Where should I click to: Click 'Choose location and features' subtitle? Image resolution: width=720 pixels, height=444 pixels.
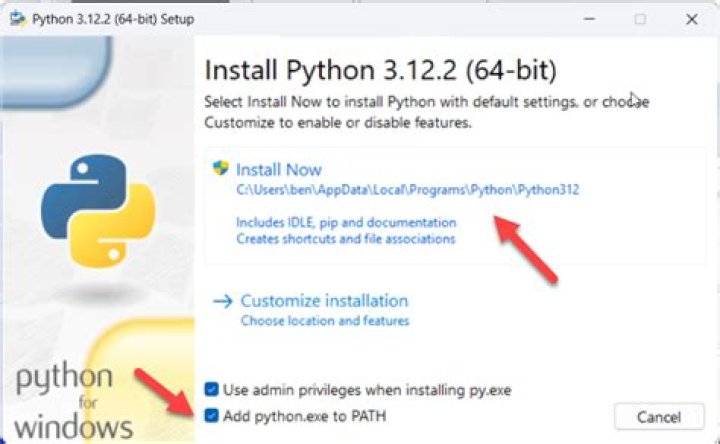coord(325,320)
